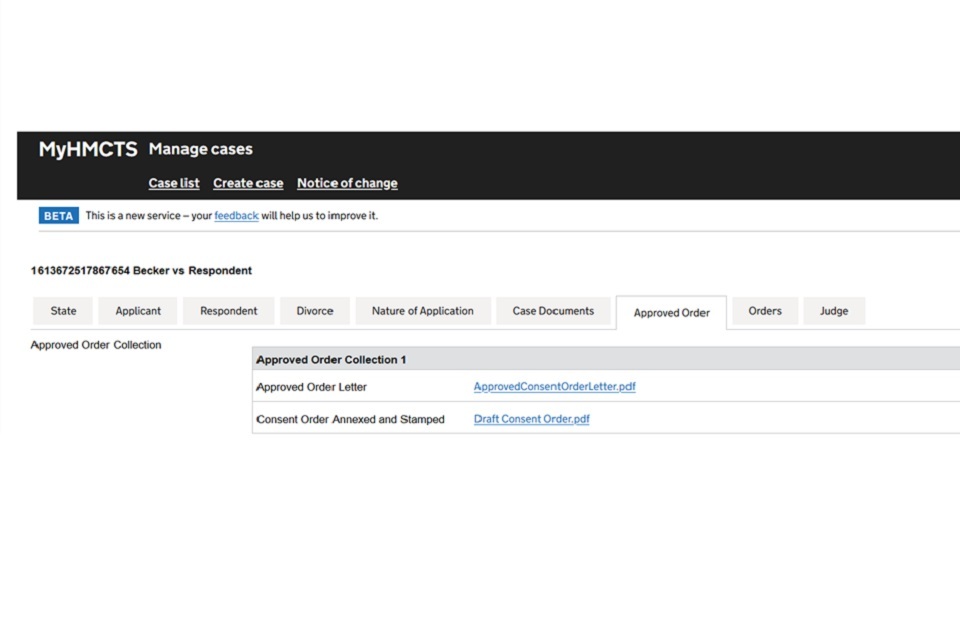Go to the Orders tab
This screenshot has height=640, width=960.
click(764, 311)
